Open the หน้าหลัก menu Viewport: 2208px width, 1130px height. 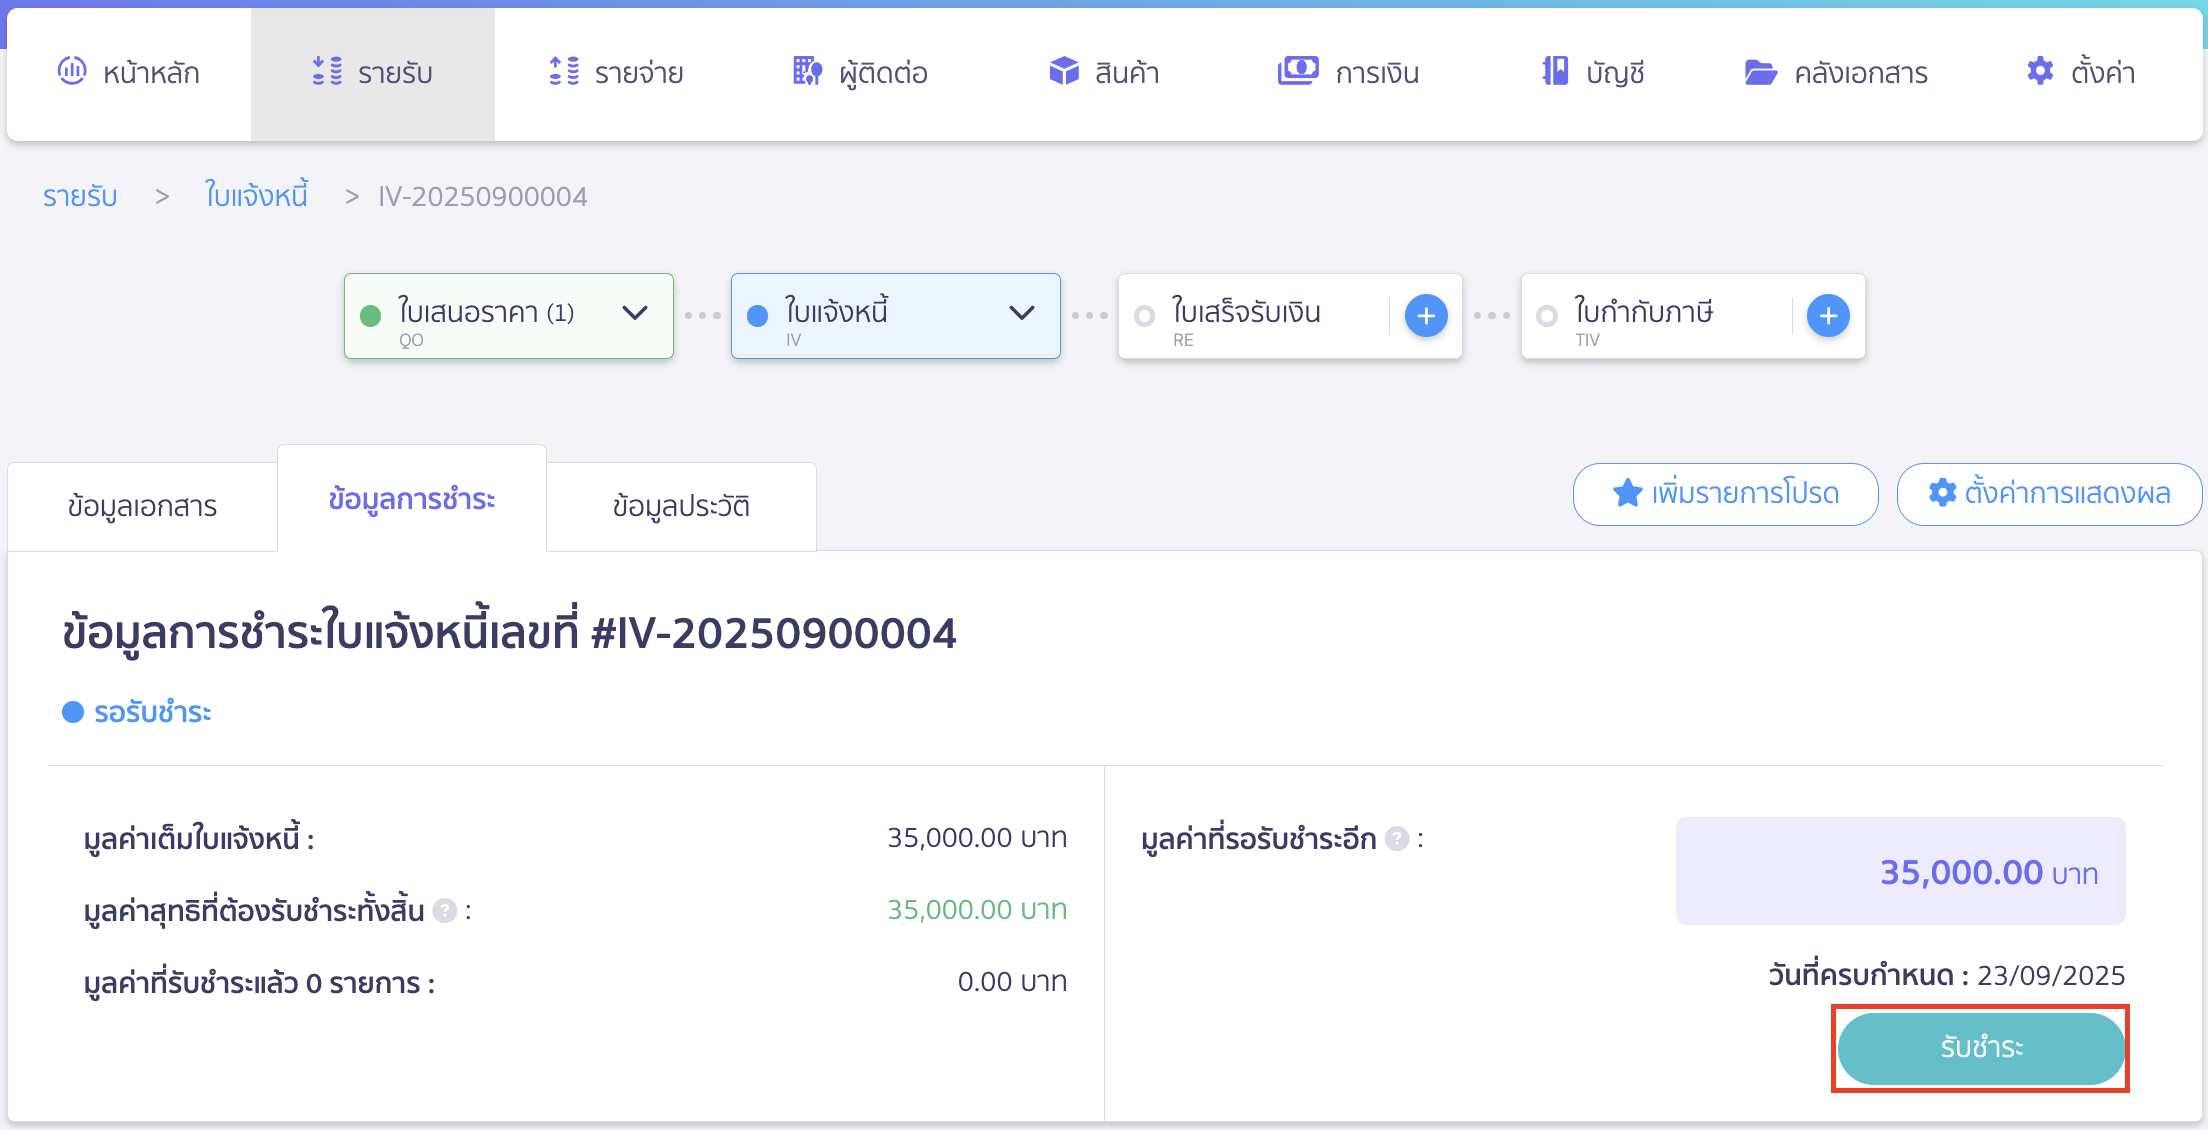[x=129, y=73]
